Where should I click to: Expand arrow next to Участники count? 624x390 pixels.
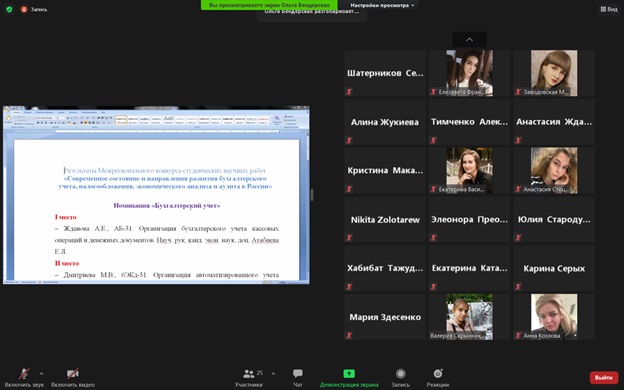[273, 374]
